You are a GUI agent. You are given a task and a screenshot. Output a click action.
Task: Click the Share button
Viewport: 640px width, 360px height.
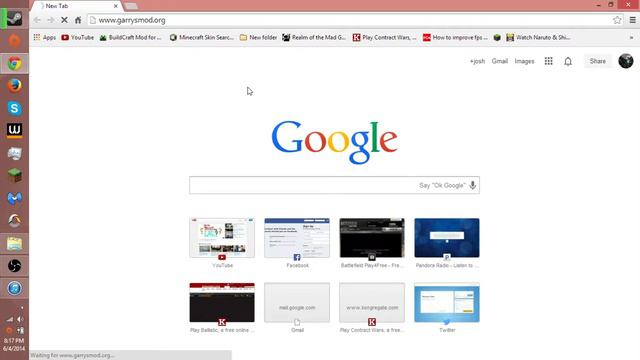pyautogui.click(x=598, y=61)
